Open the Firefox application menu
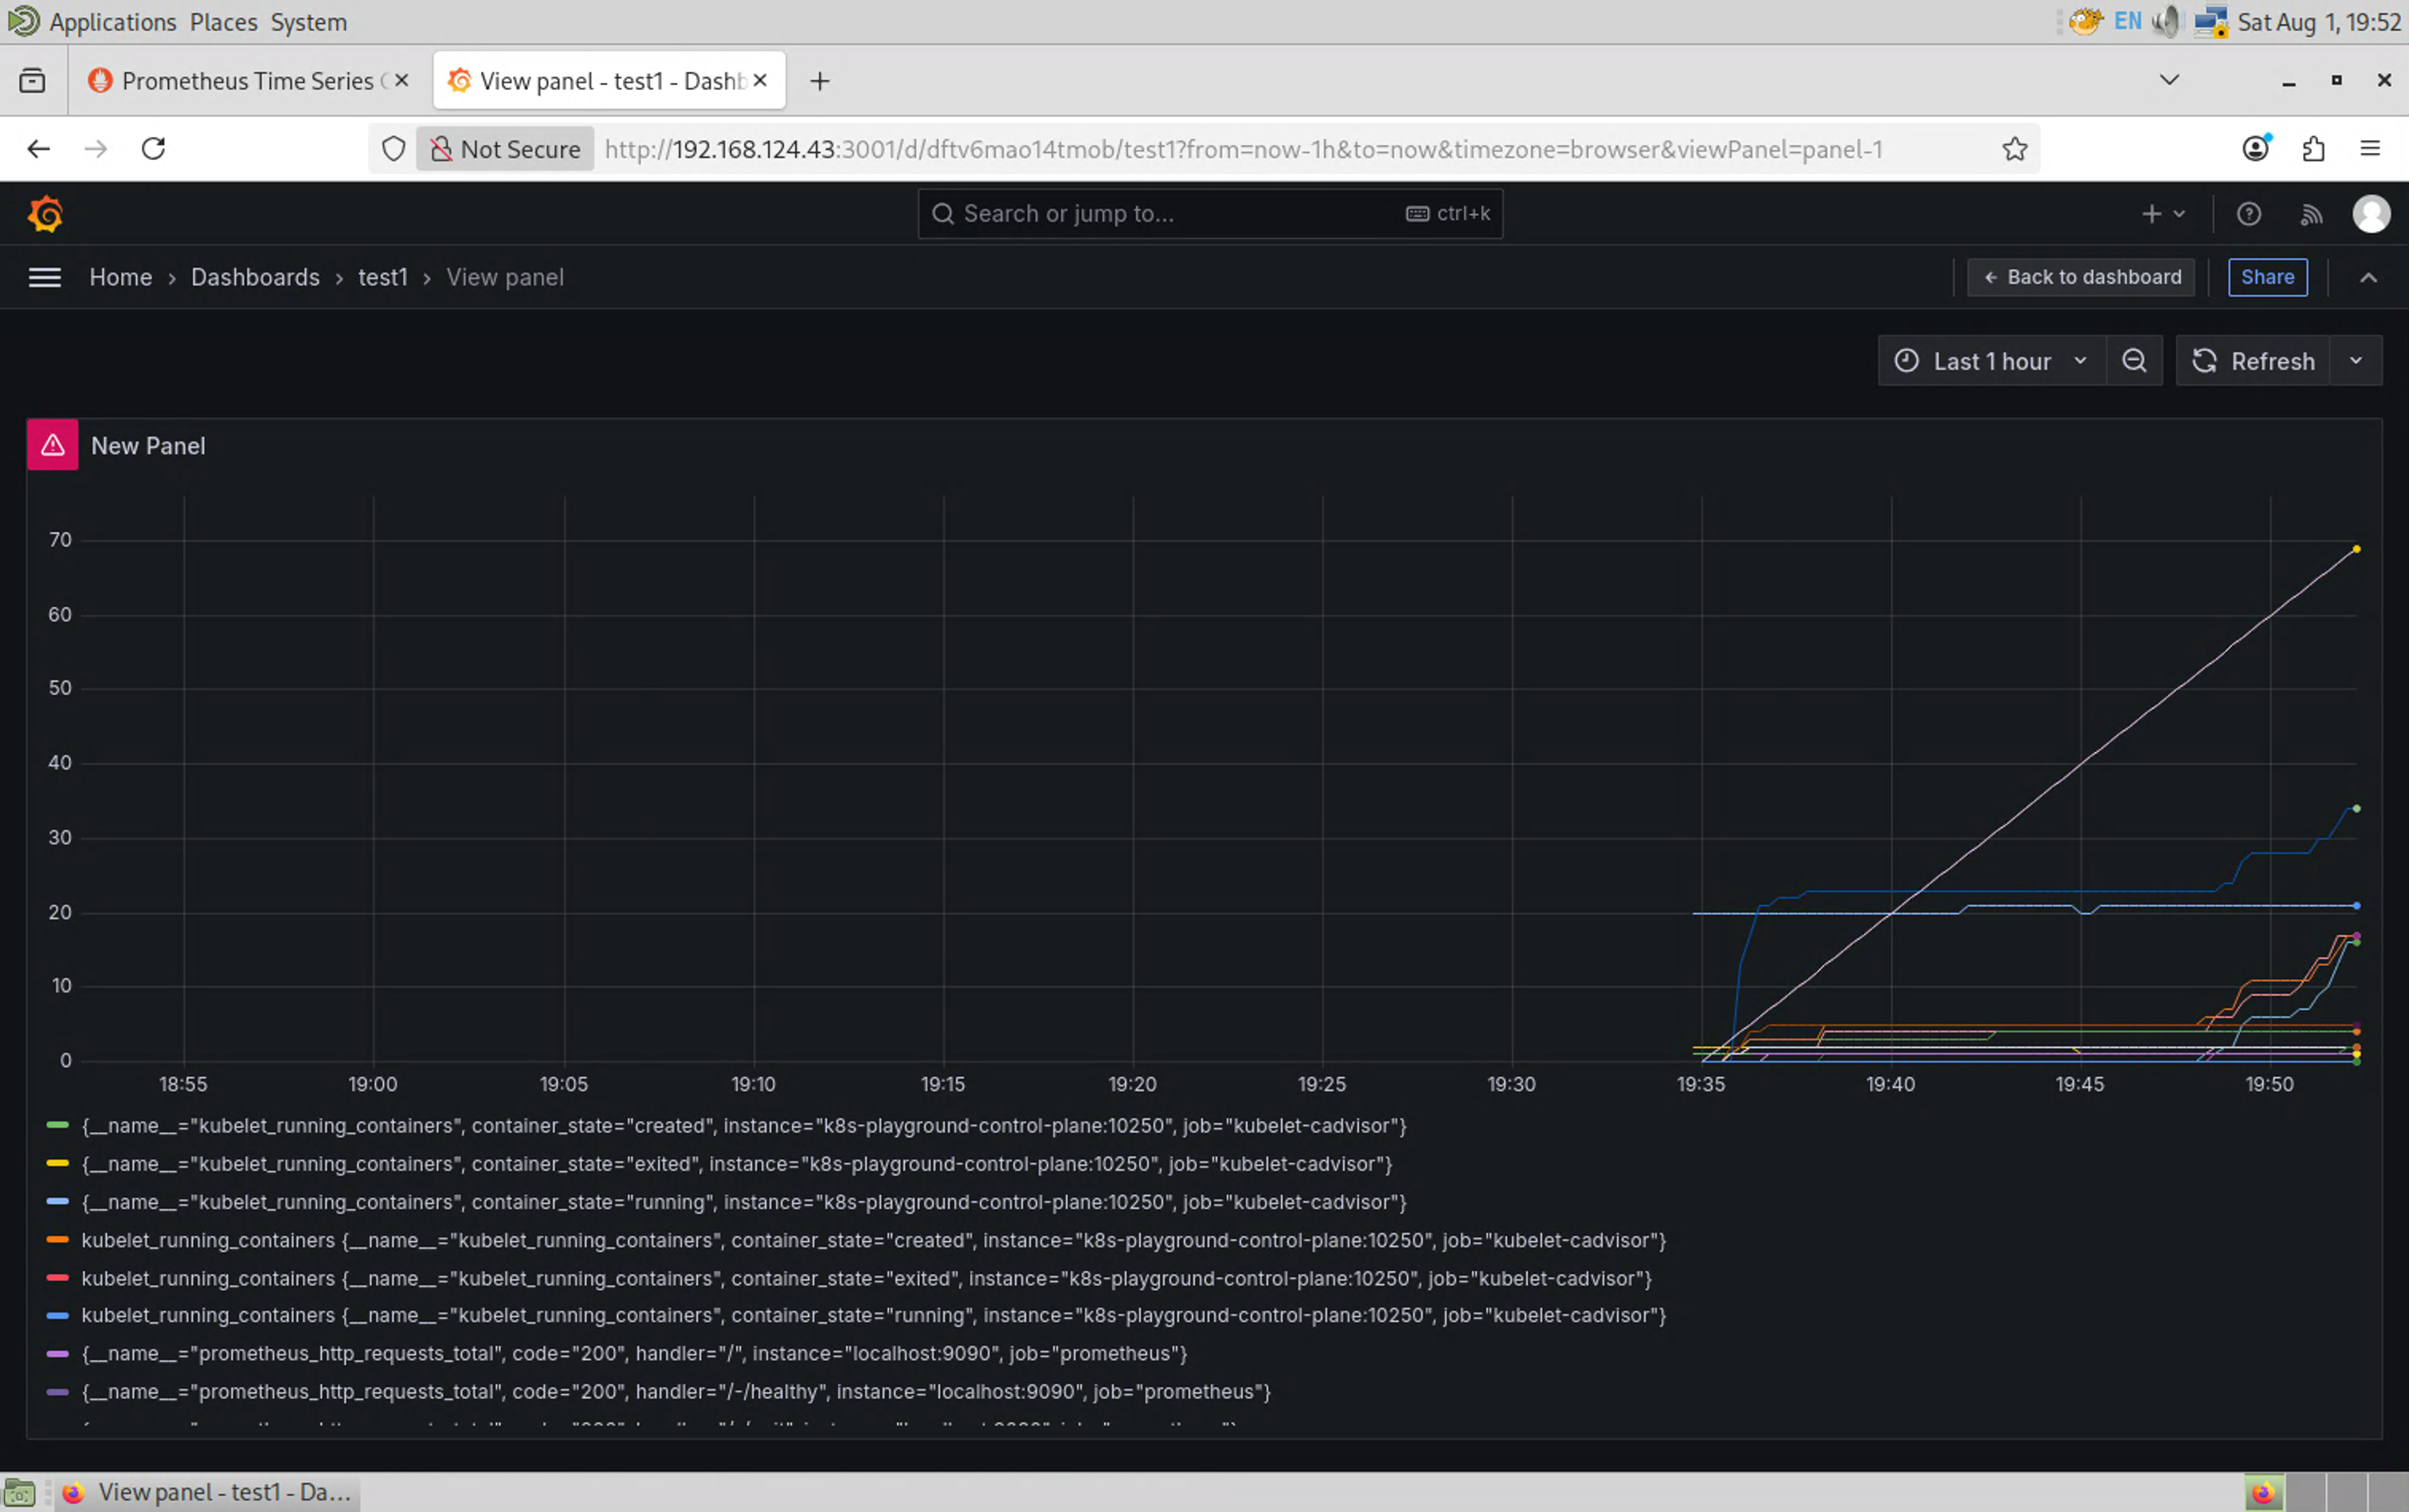This screenshot has width=2409, height=1512. (x=2370, y=149)
